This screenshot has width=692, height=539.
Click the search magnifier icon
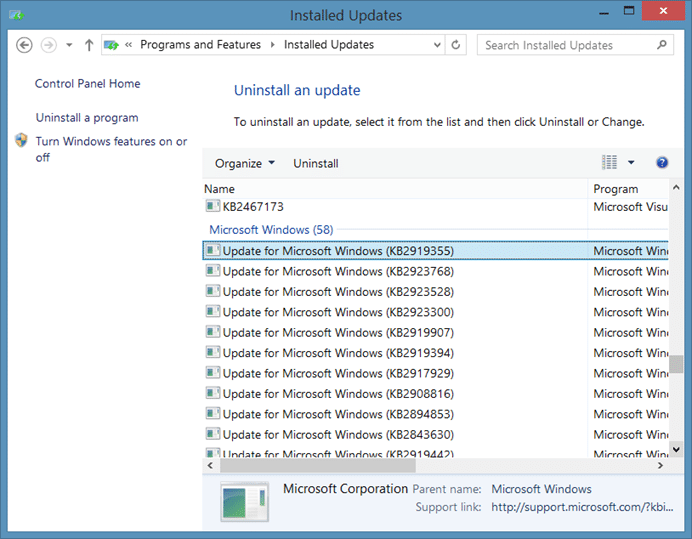662,45
